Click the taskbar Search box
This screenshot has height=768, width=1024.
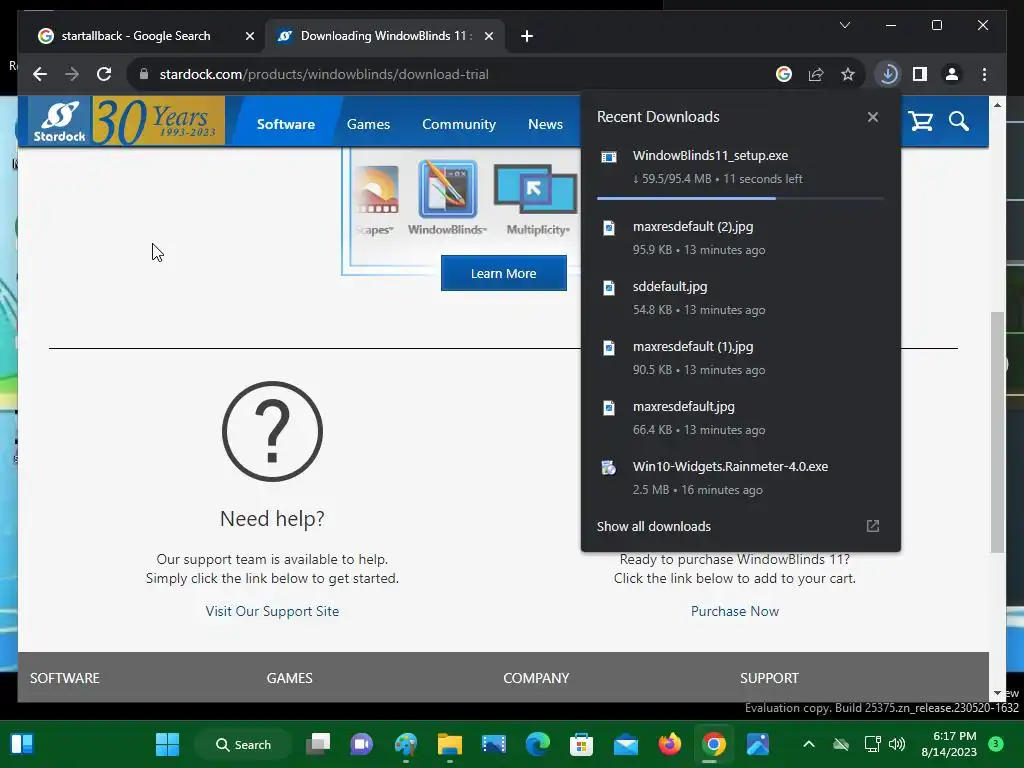[243, 744]
